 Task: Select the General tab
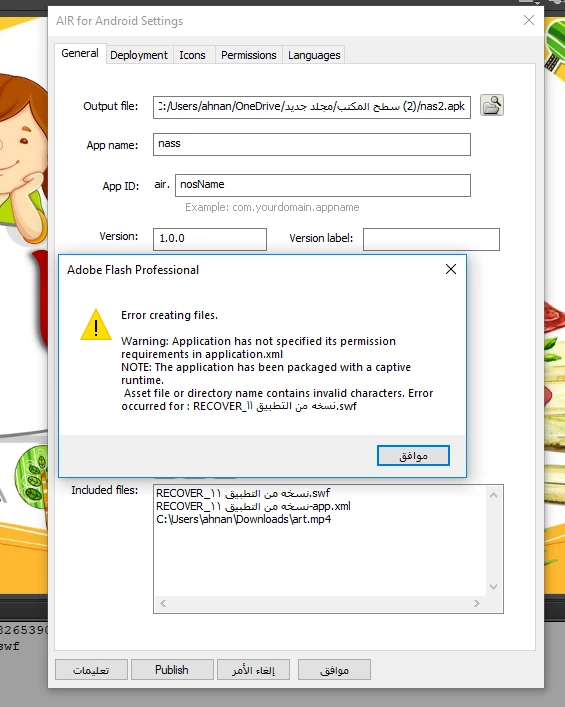80,53
